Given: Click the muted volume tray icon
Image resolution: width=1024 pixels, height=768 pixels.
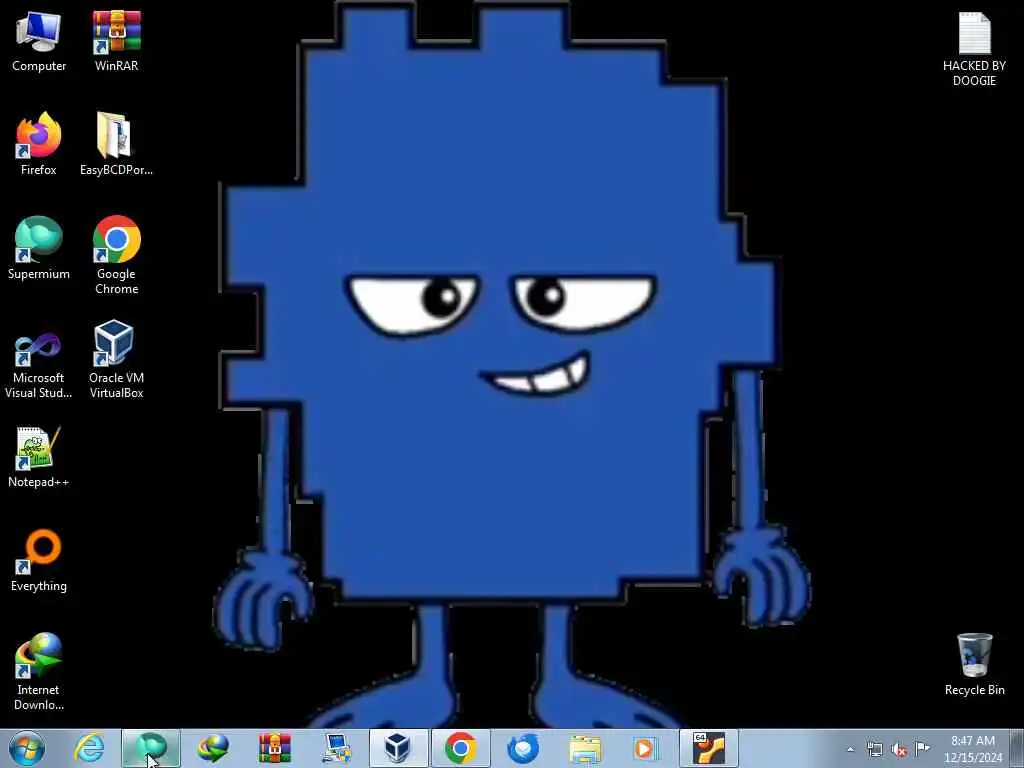Looking at the screenshot, I should click(899, 749).
